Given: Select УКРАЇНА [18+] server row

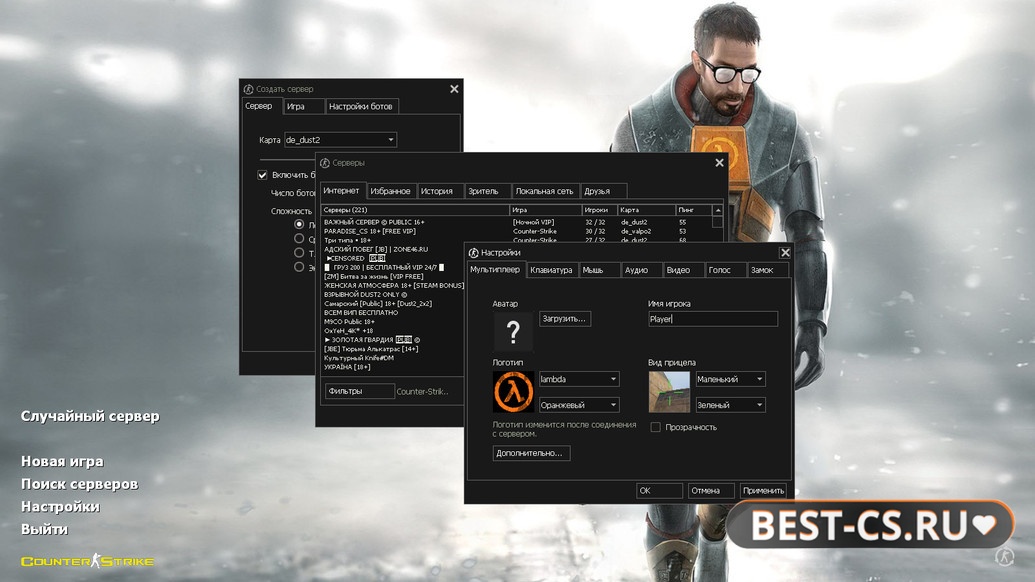Looking at the screenshot, I should 393,367.
